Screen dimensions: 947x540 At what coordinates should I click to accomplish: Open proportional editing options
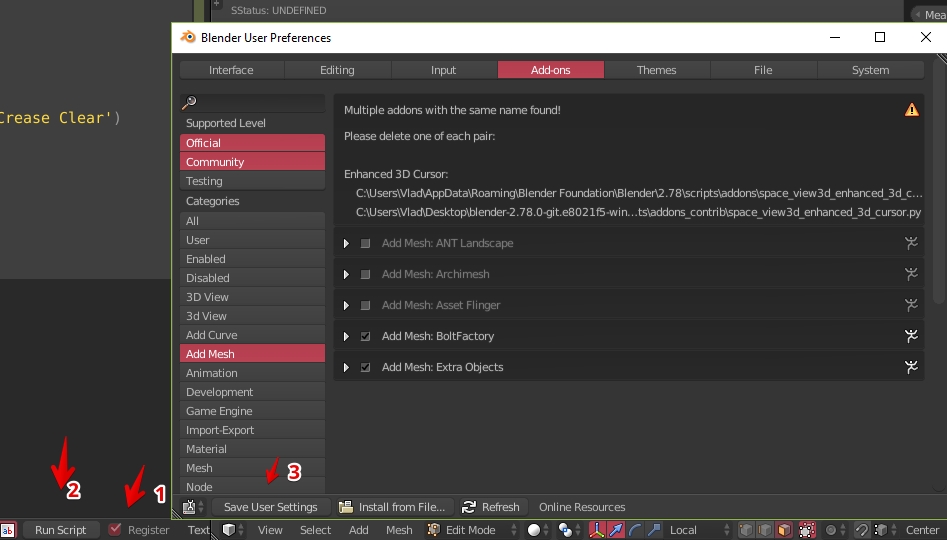pos(836,530)
